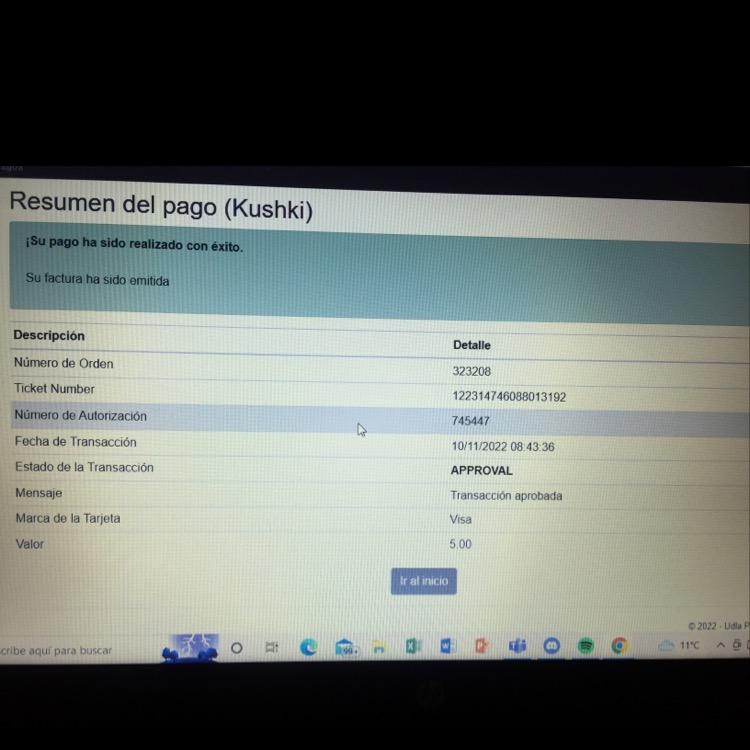Launch Excel from the taskbar
The image size is (750, 750).
click(413, 647)
